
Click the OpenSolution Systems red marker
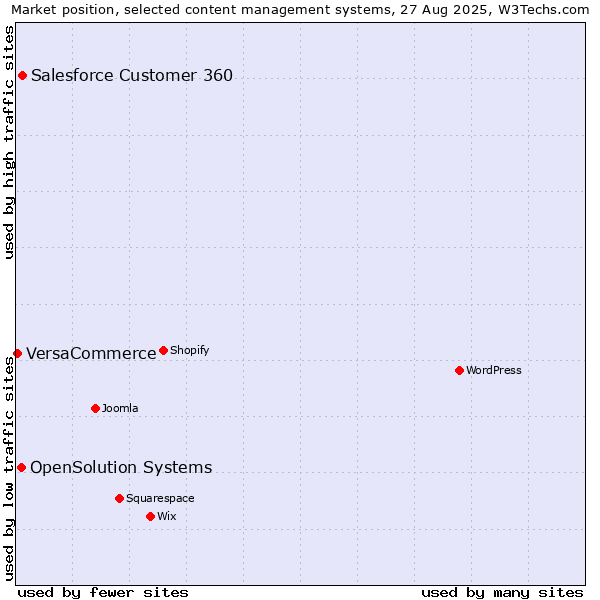pyautogui.click(x=21, y=467)
